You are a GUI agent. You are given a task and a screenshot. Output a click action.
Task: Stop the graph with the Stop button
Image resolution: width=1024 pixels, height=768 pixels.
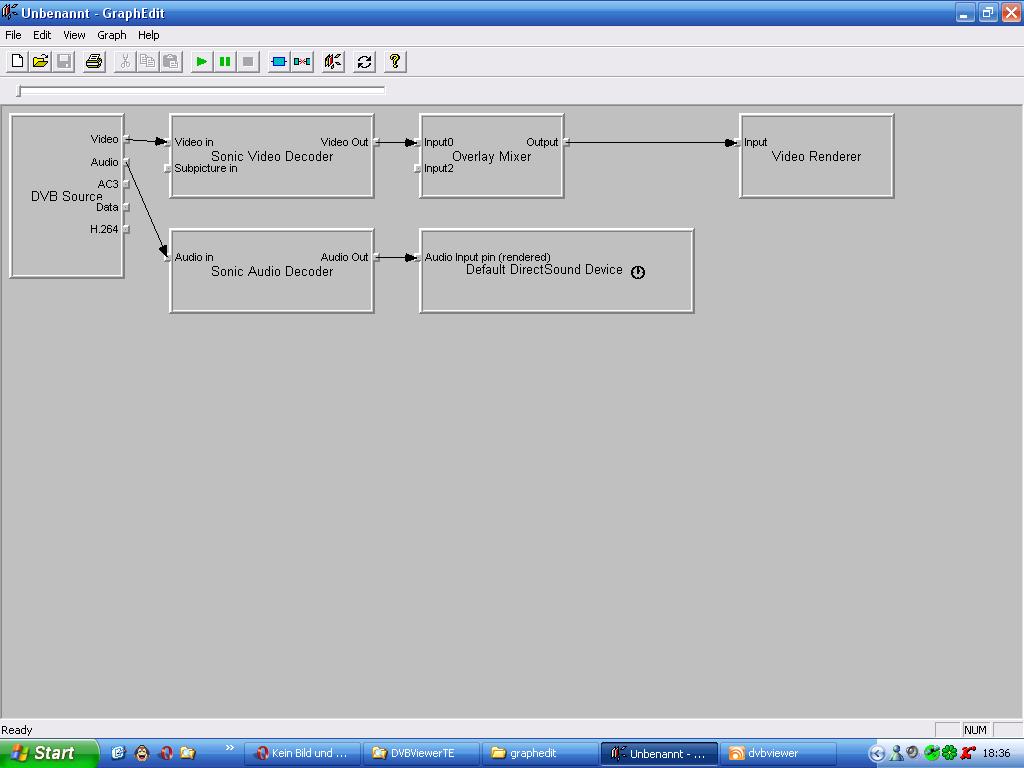[x=248, y=61]
